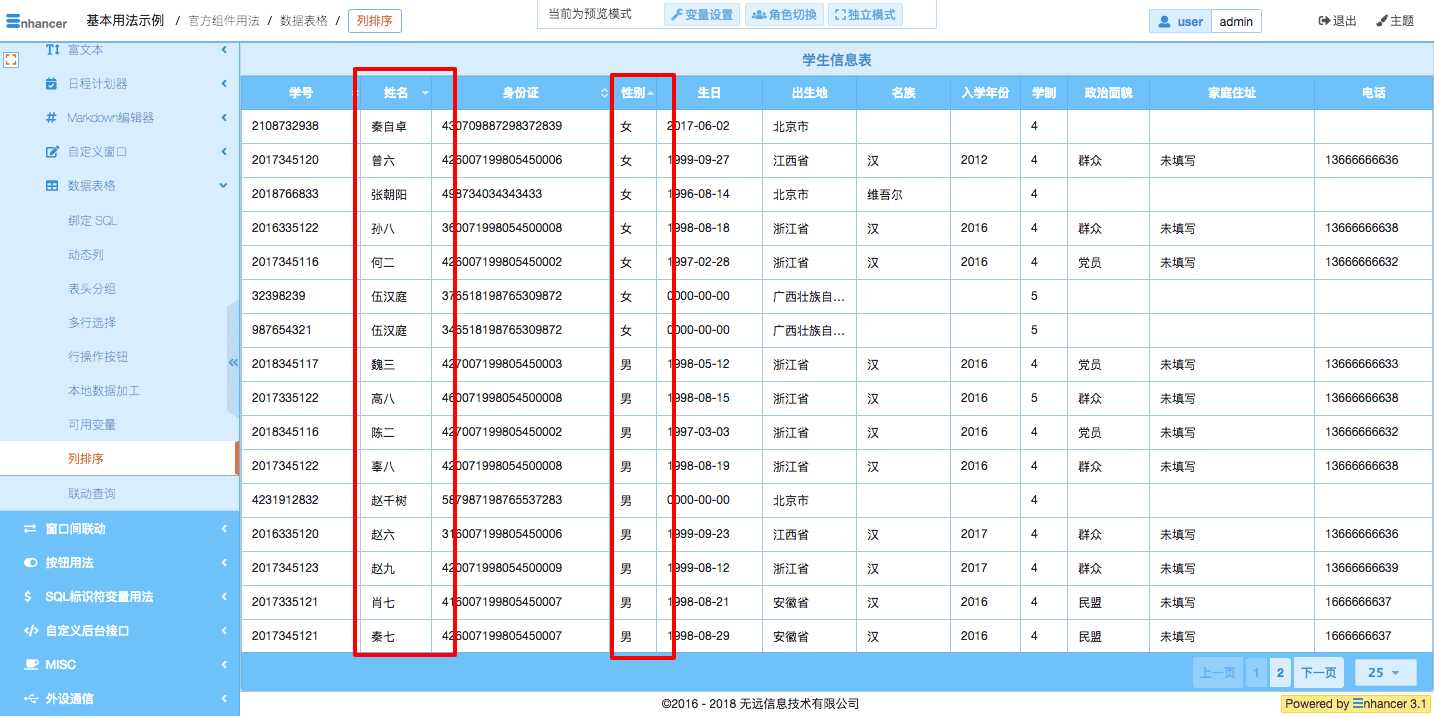Select 动态列 in the sidebar
This screenshot has height=718, width=1434.
[x=85, y=255]
